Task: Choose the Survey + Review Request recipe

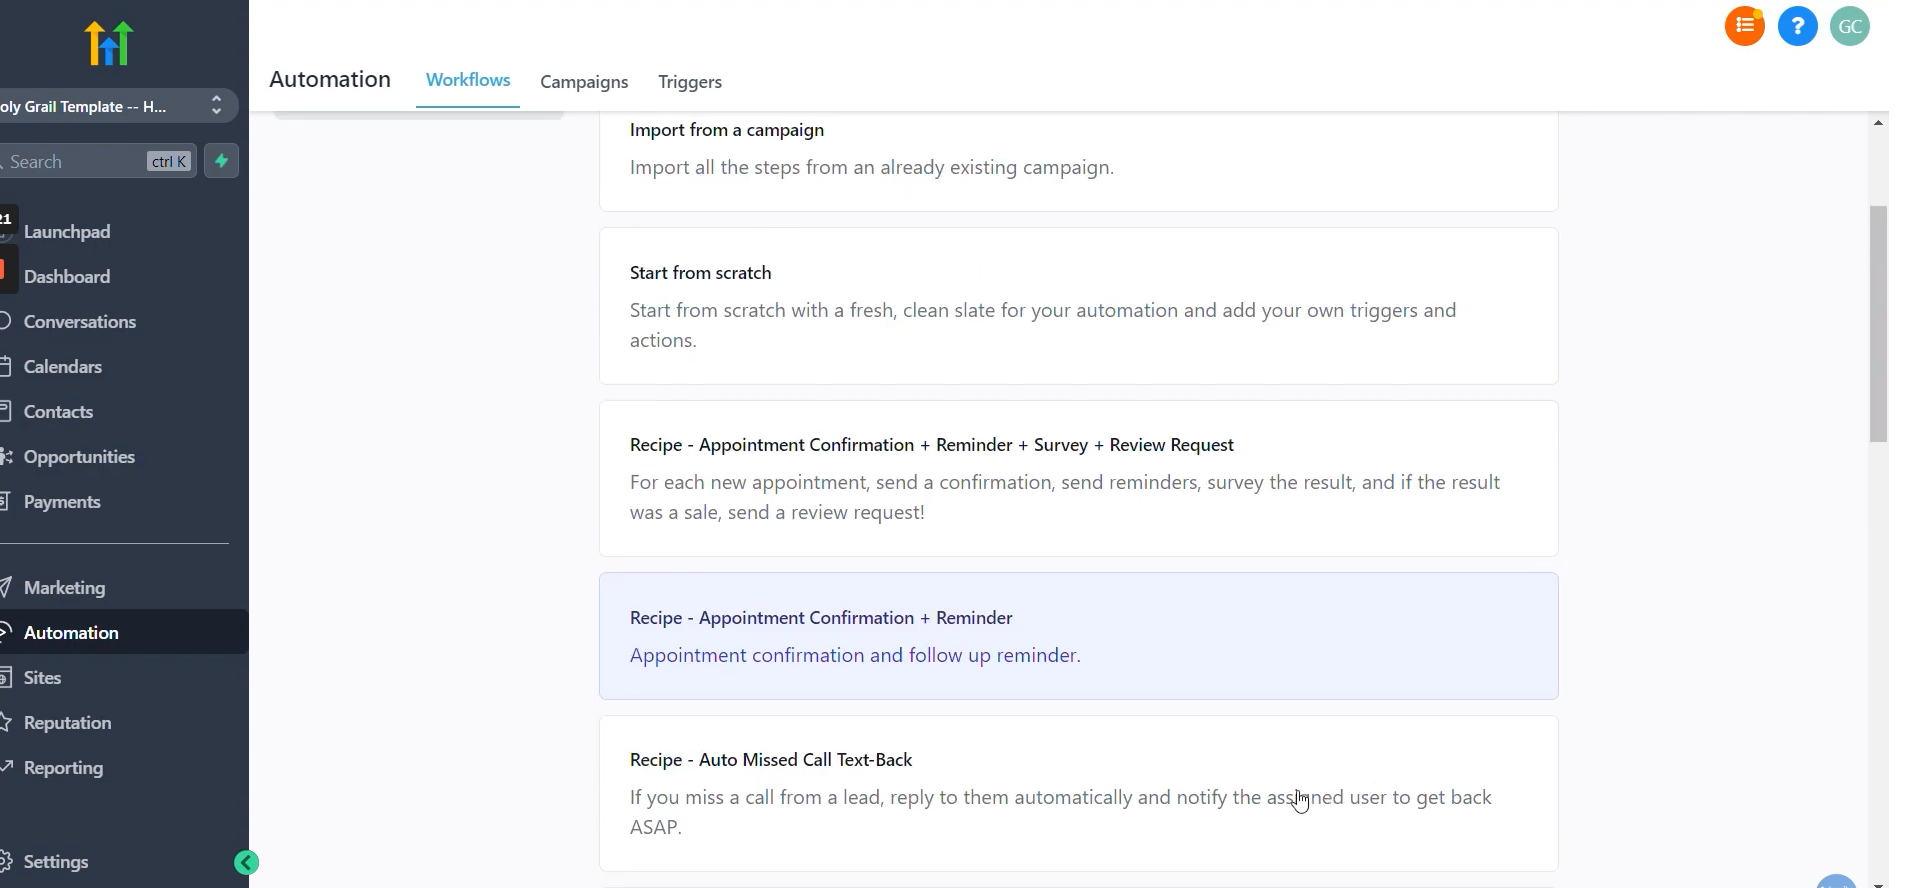Action: [x=1078, y=478]
